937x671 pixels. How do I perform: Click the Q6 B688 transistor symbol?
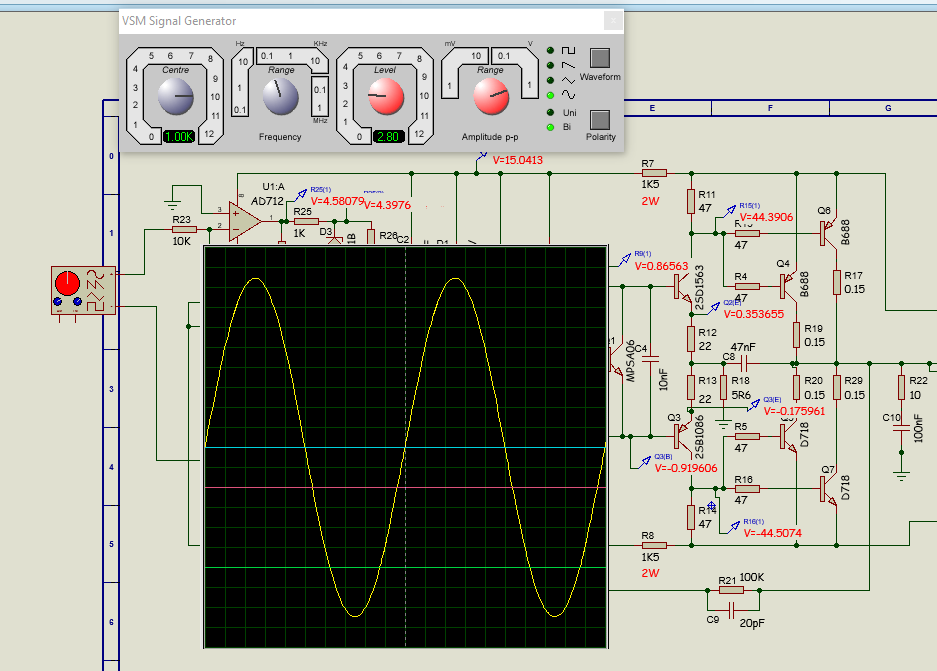829,232
